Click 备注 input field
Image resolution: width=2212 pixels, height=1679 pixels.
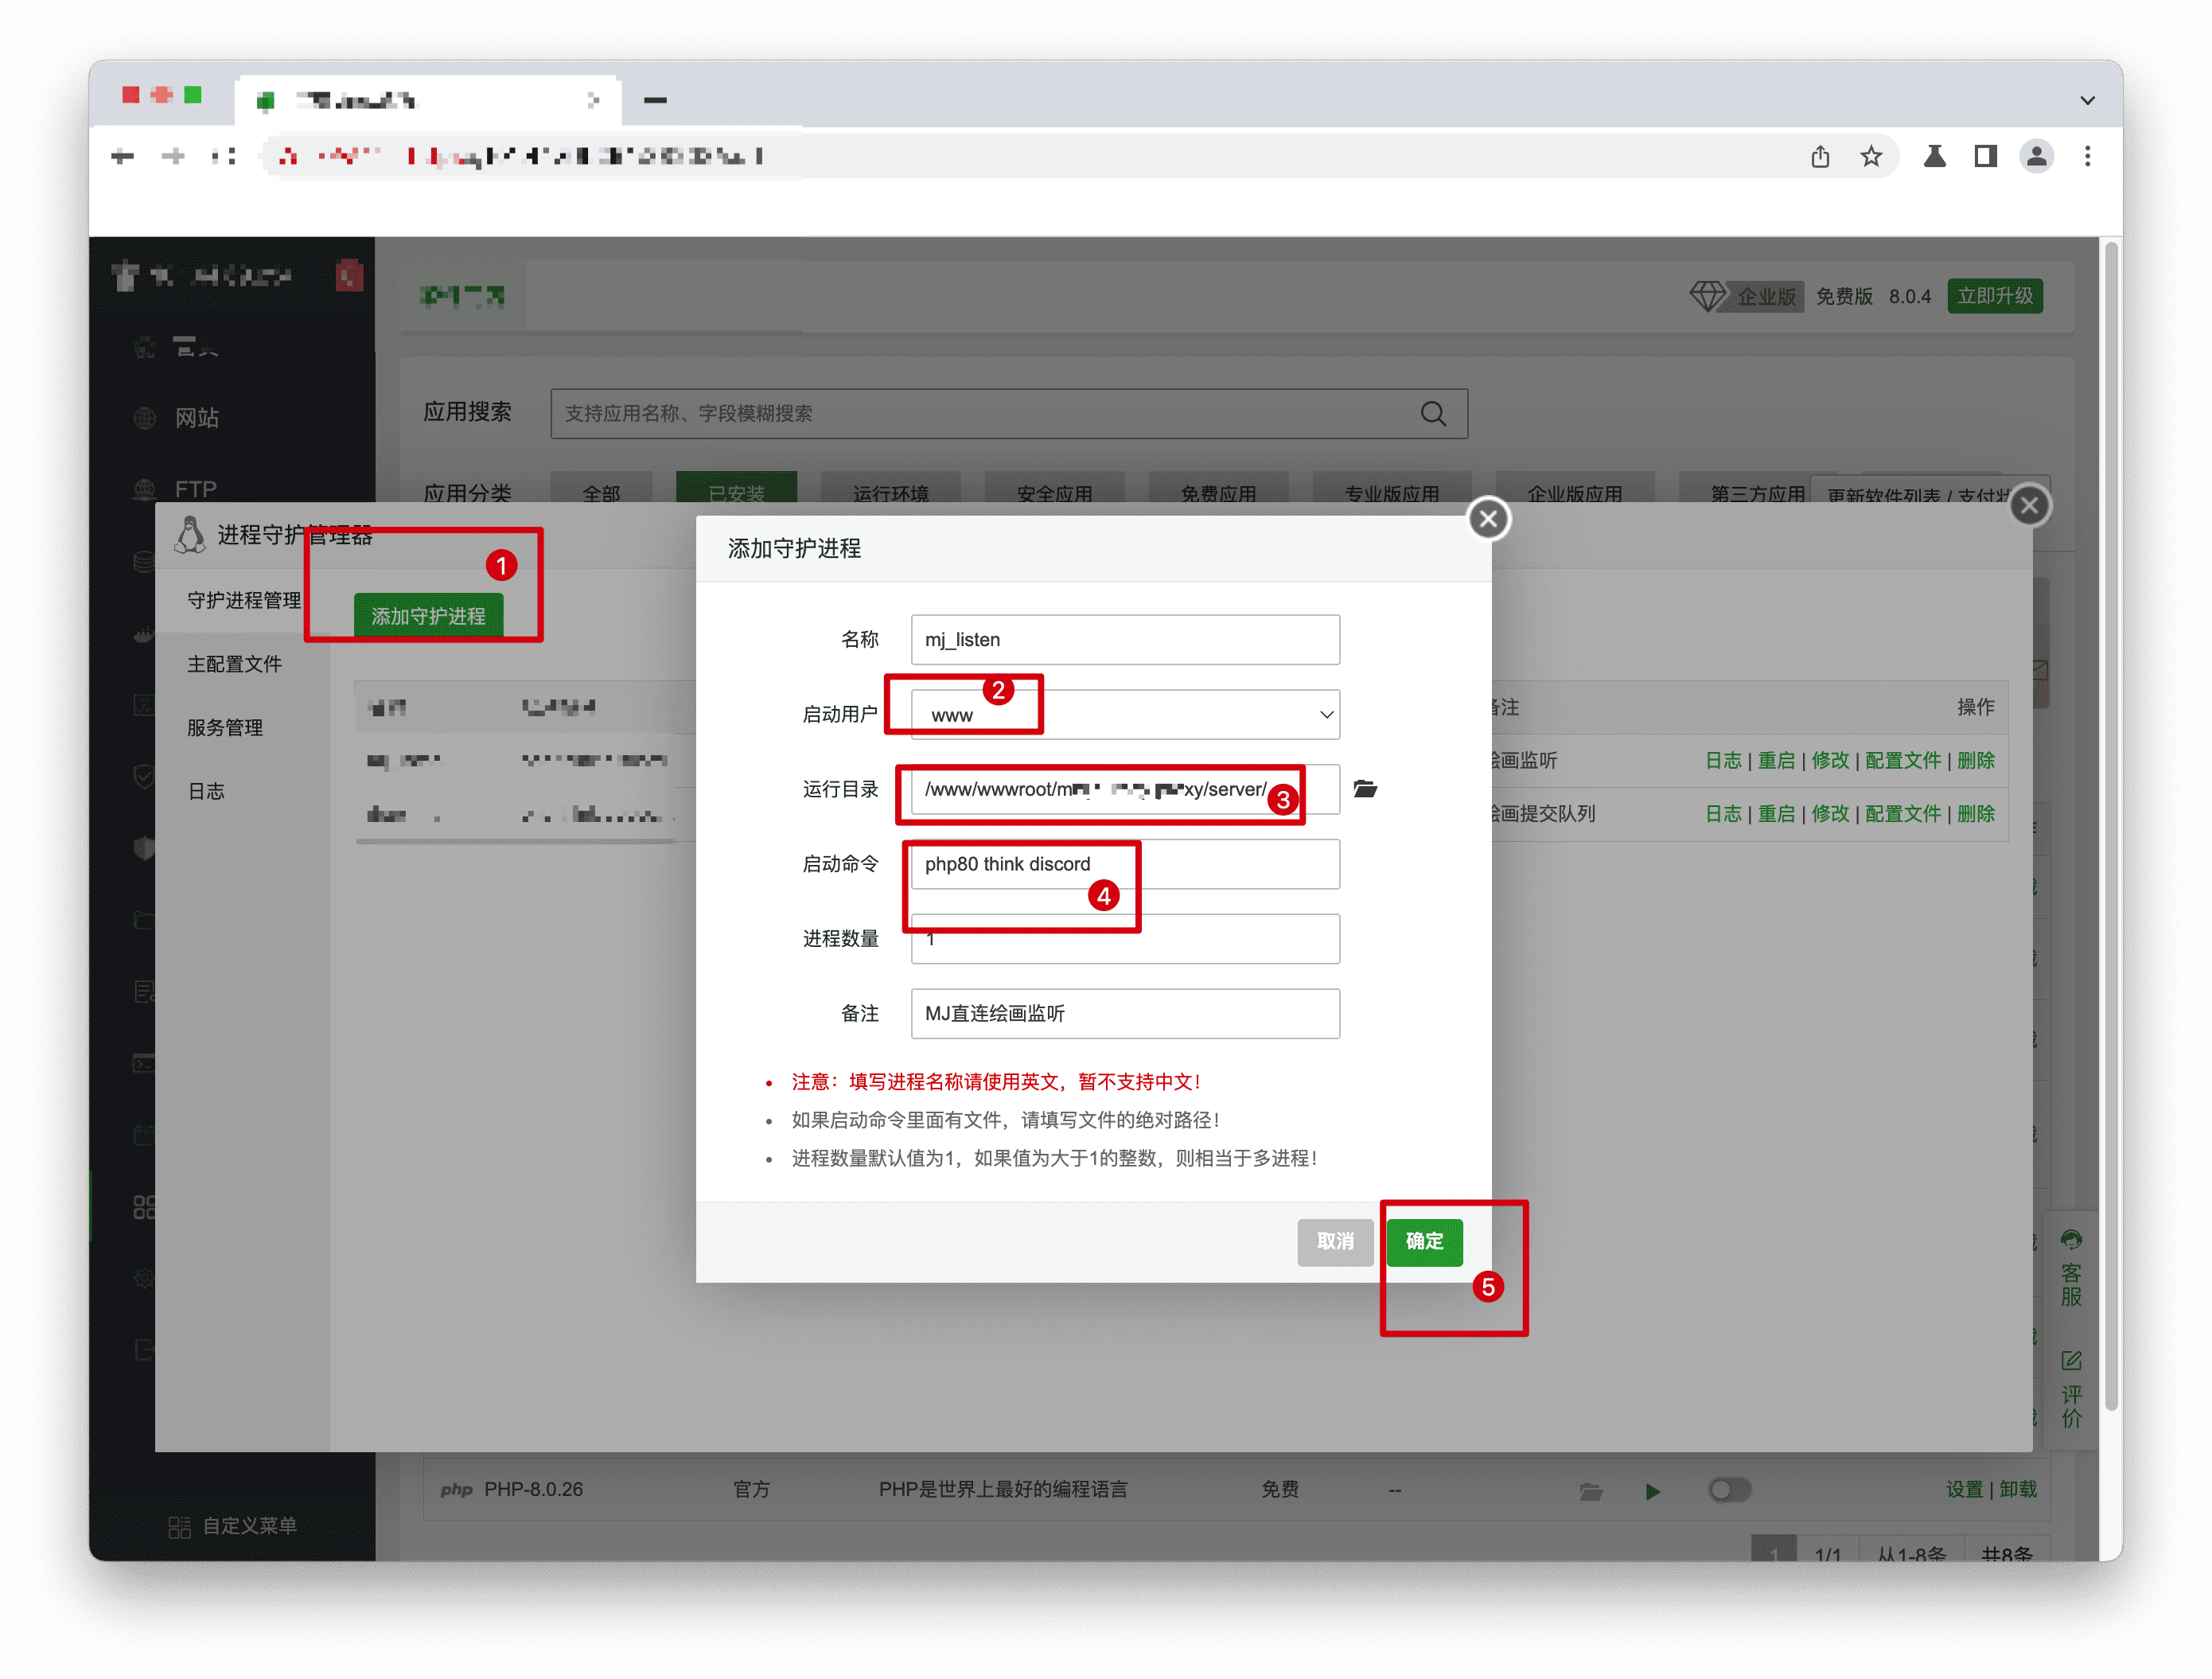click(1125, 1014)
